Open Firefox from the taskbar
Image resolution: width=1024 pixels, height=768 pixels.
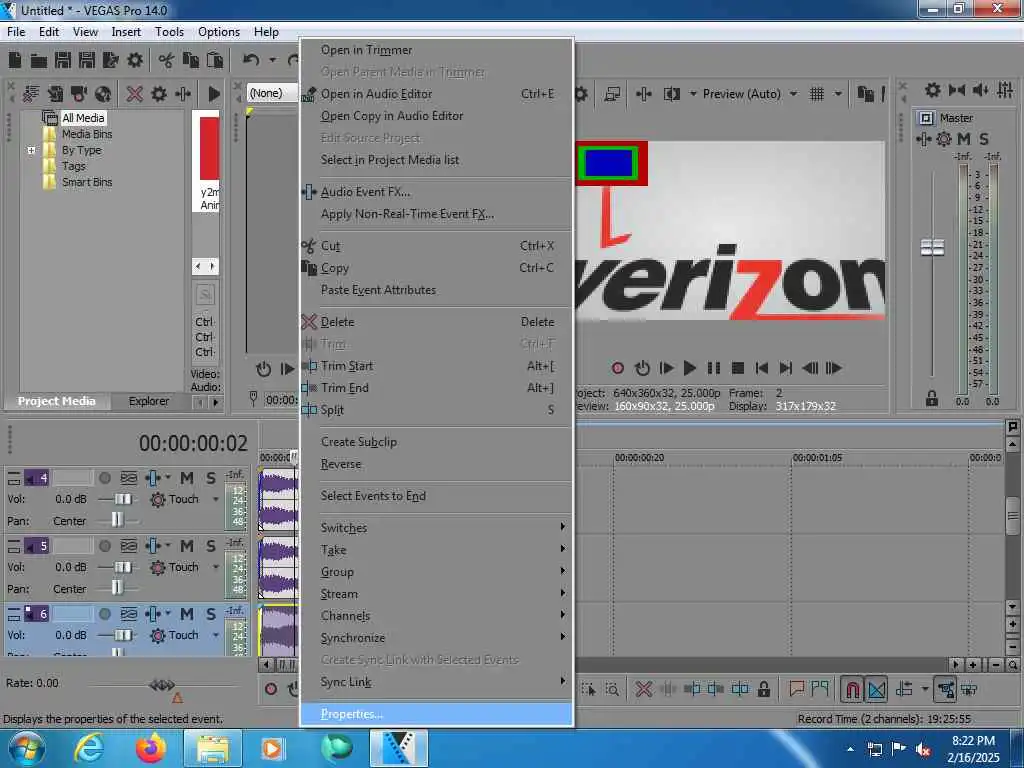click(151, 748)
